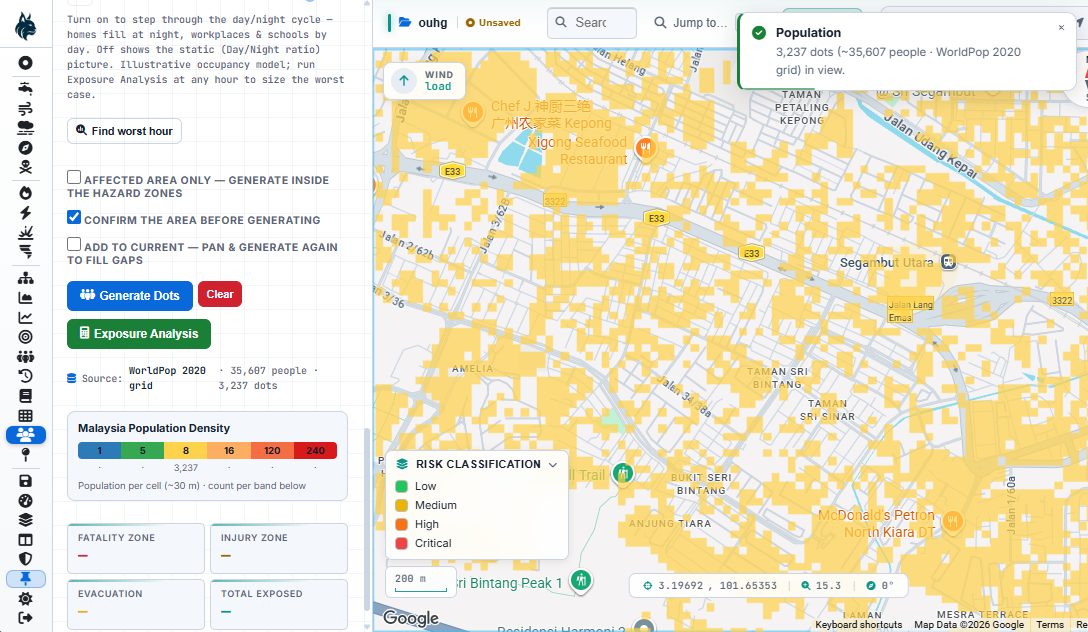
Task: Click the Total Exposed stat card
Action: [x=279, y=604]
